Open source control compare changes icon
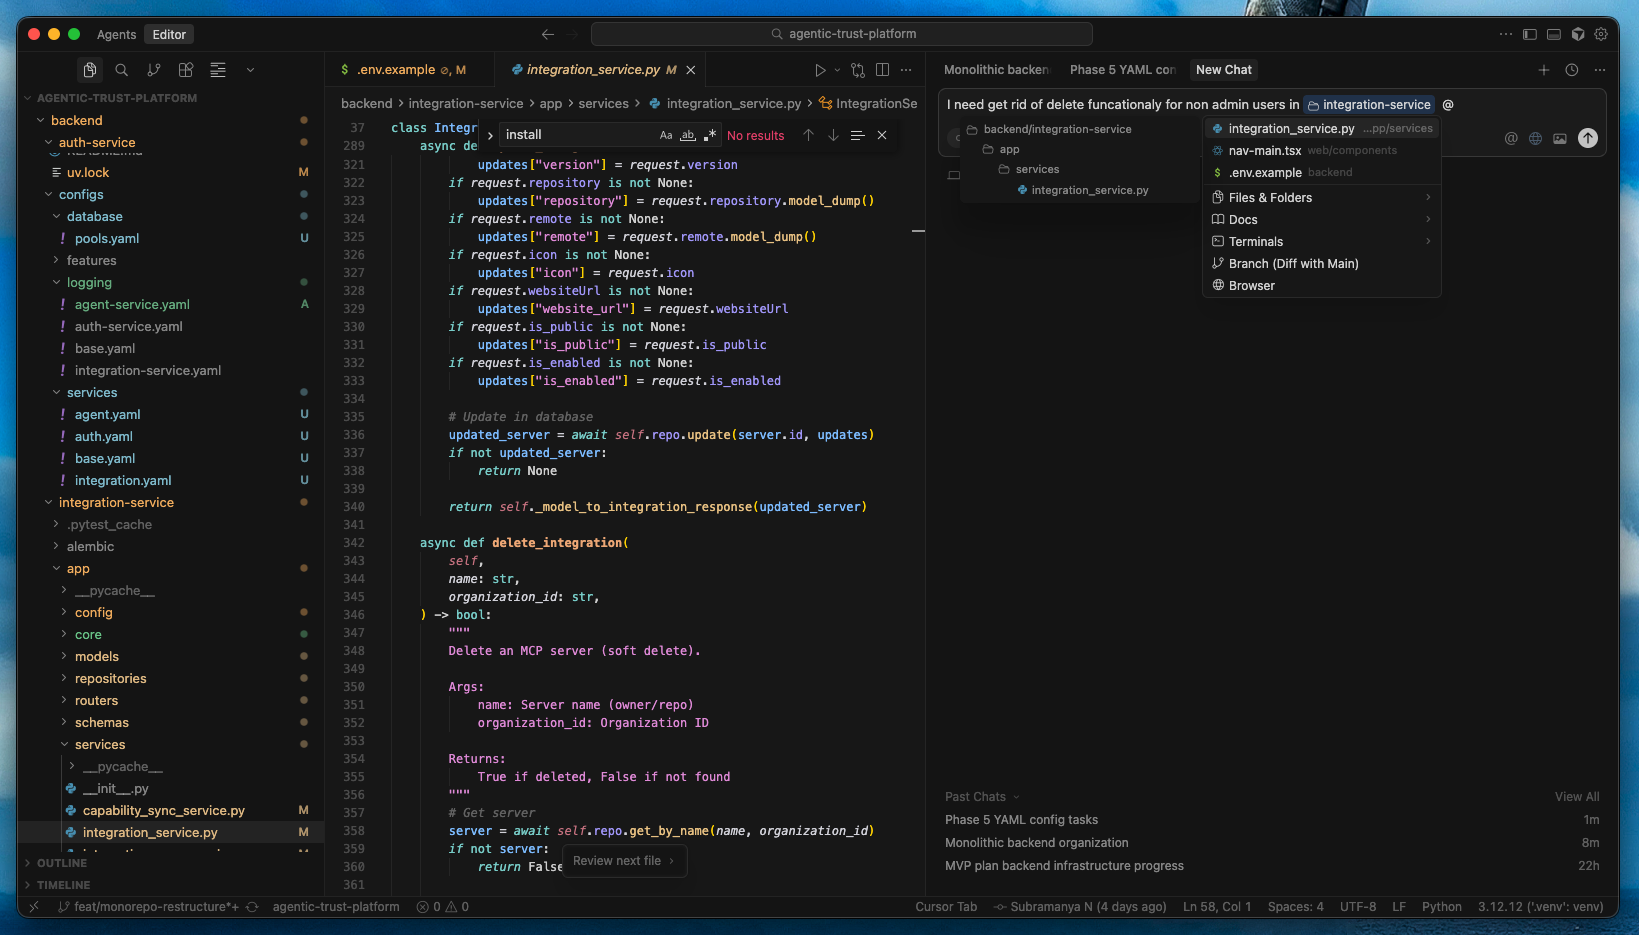Image resolution: width=1639 pixels, height=935 pixels. 857,70
